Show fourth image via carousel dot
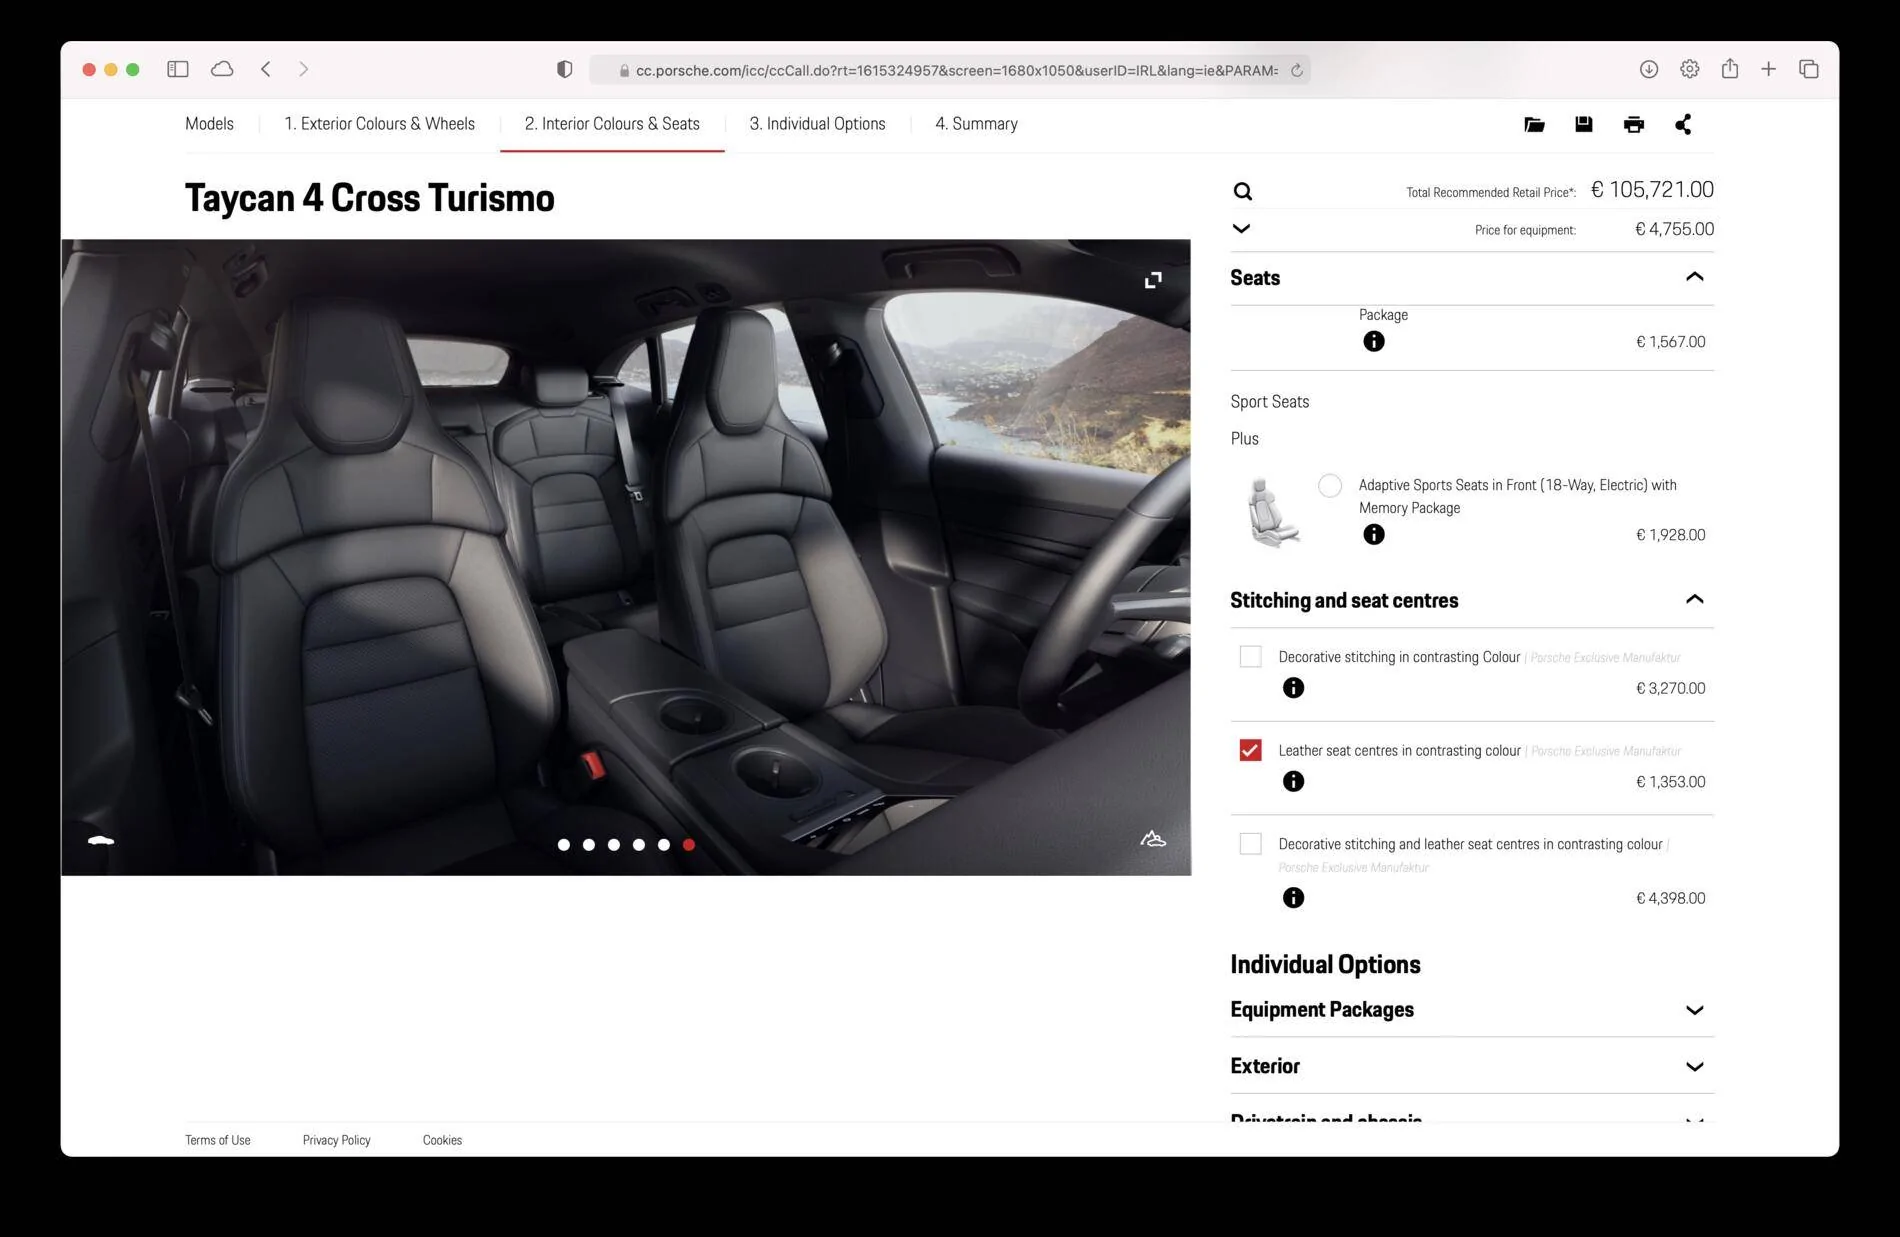Viewport: 1900px width, 1237px height. point(639,844)
